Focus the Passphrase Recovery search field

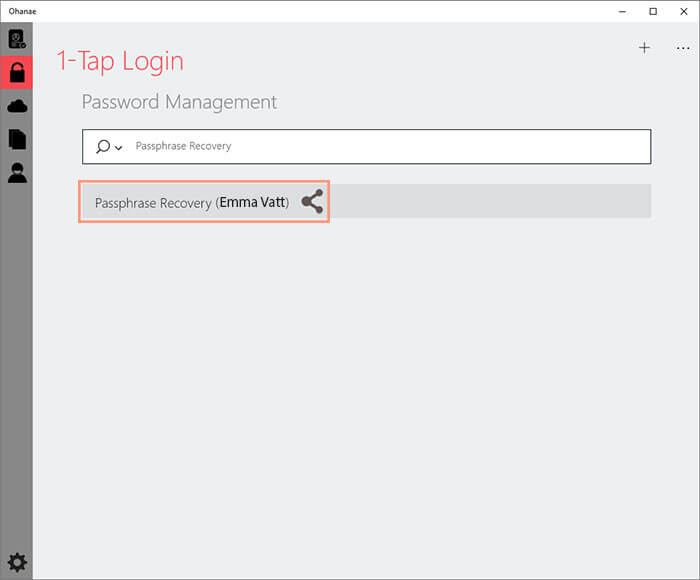(x=367, y=146)
